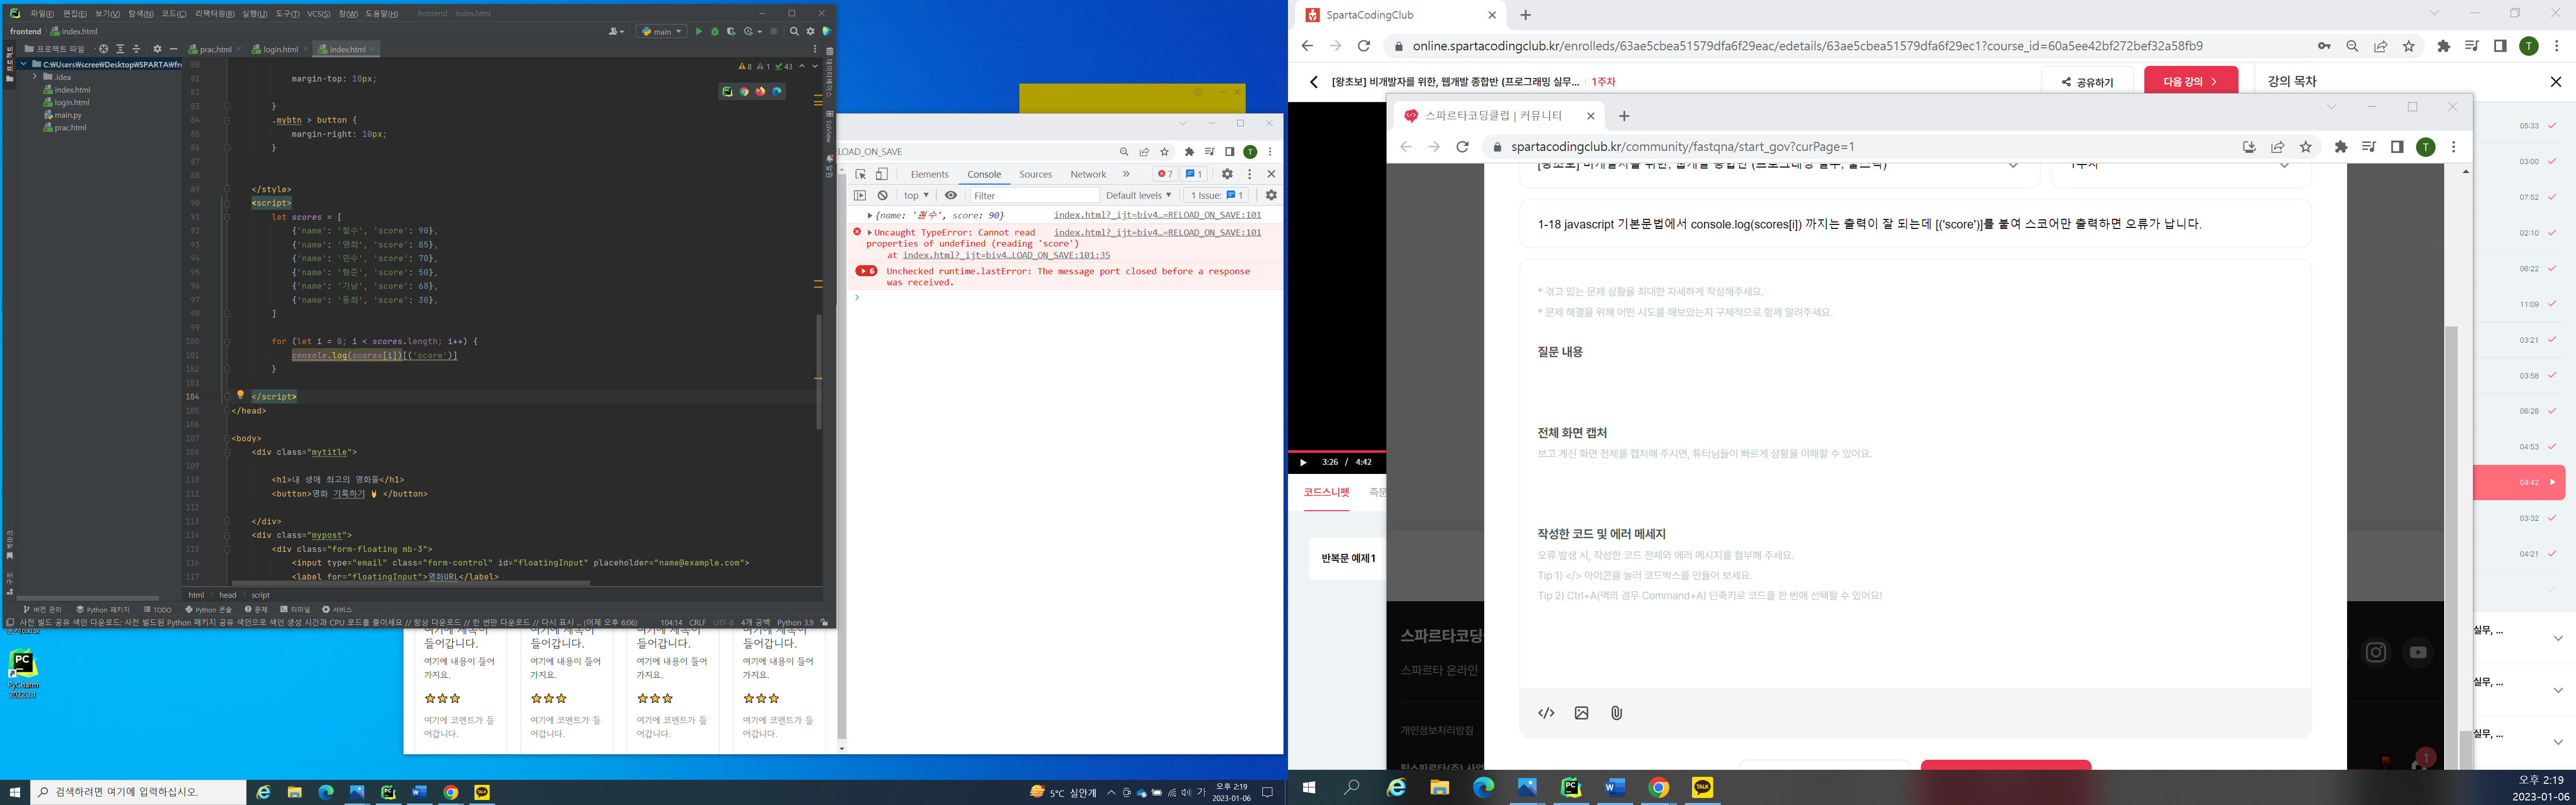Image resolution: width=2576 pixels, height=805 pixels.
Task: Collapse the project root folder
Action: tap(23, 64)
